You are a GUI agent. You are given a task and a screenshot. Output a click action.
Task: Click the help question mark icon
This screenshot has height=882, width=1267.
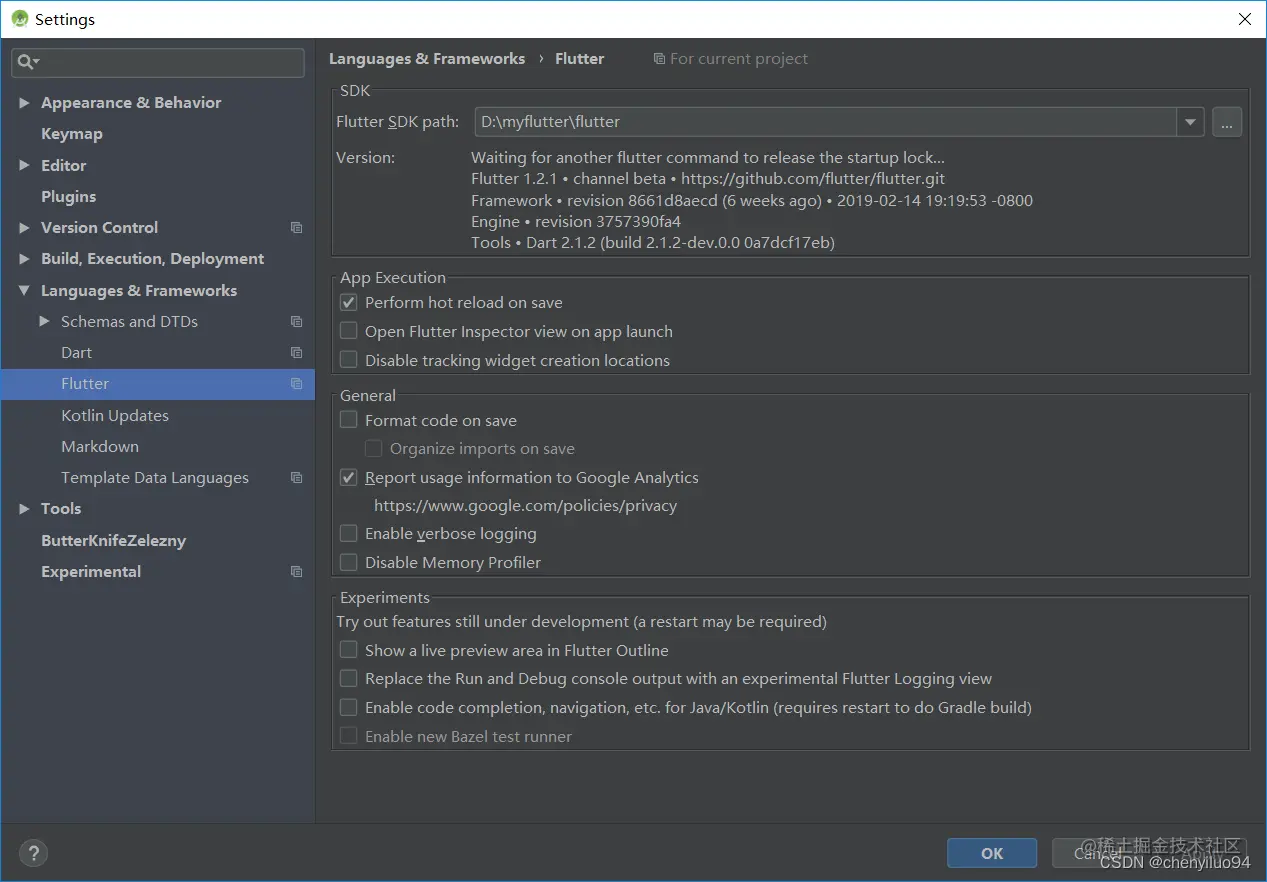(x=33, y=853)
